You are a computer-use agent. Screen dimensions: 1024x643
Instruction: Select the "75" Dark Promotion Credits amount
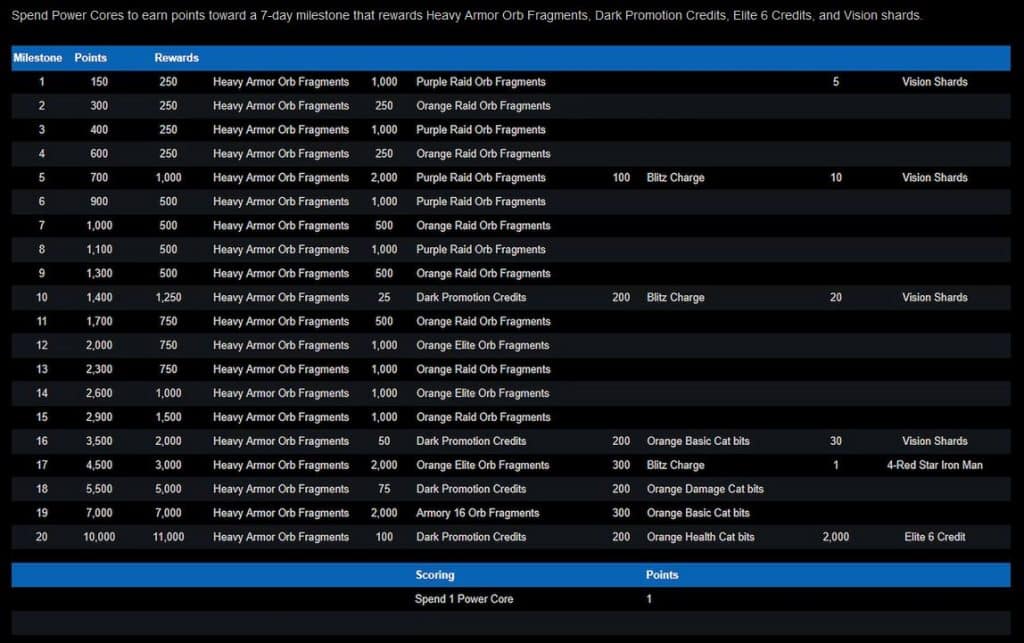[x=384, y=489]
